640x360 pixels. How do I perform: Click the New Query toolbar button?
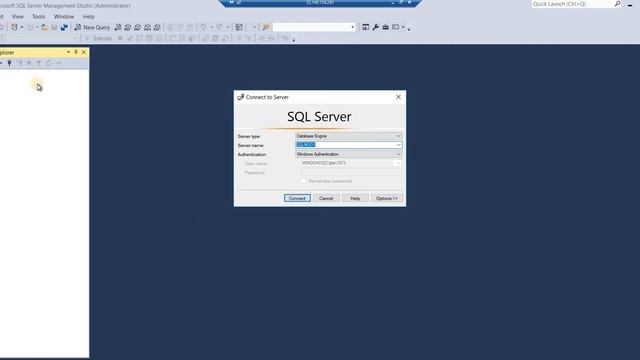click(92, 27)
